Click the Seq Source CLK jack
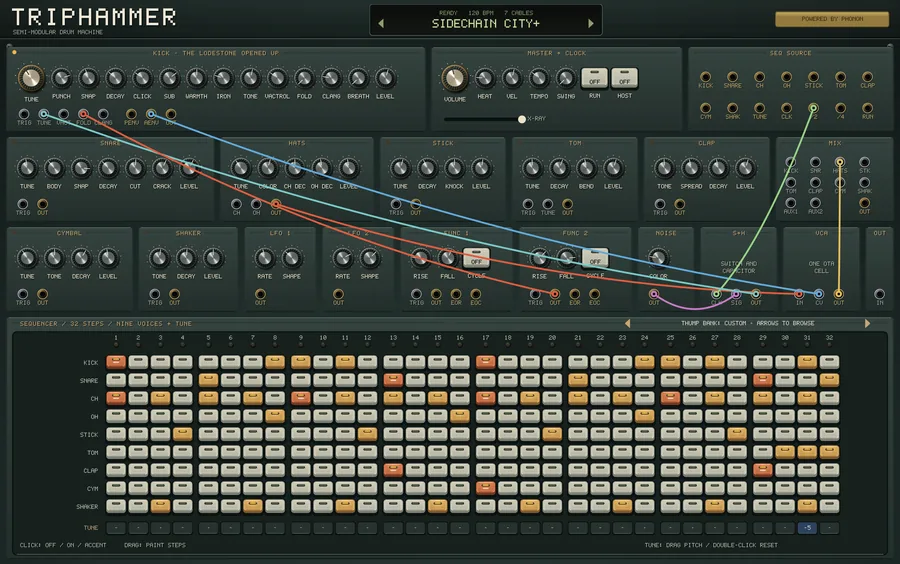This screenshot has width=900, height=564. 786,108
